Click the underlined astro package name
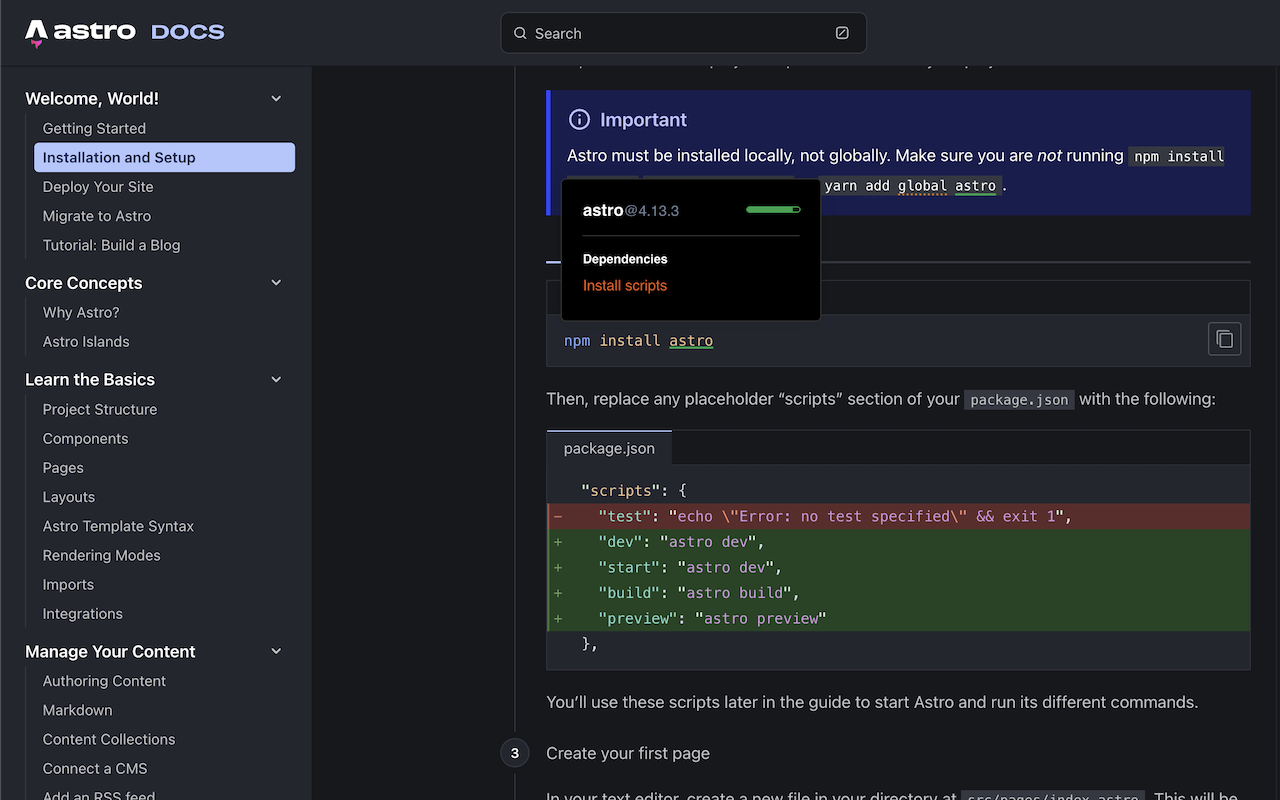Viewport: 1280px width, 800px height. click(x=691, y=341)
